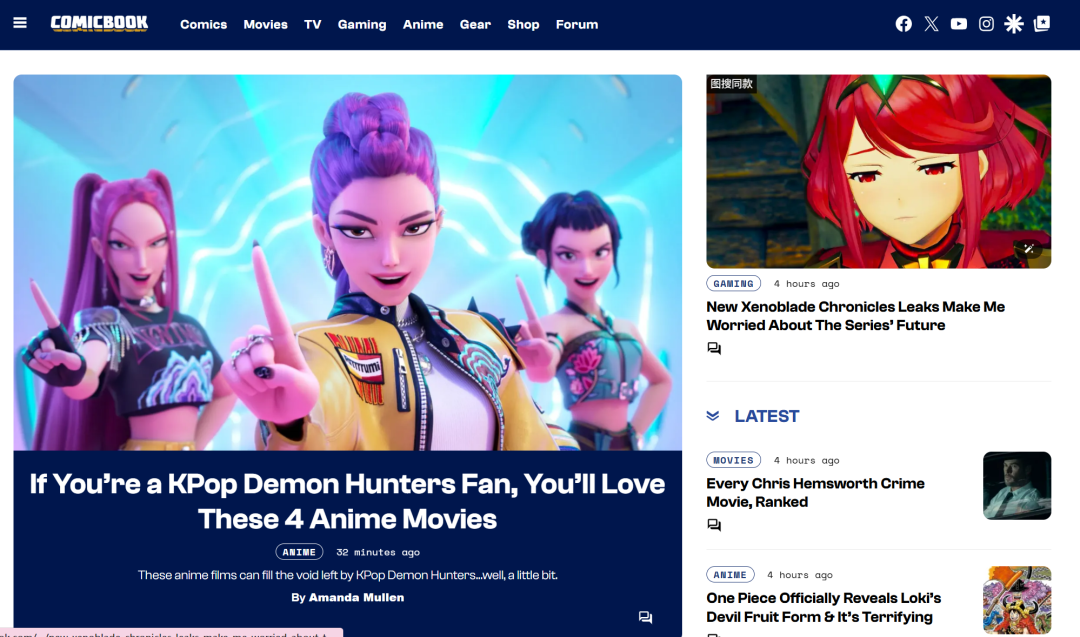Click the ANIME tag under KPop headline

(299, 552)
